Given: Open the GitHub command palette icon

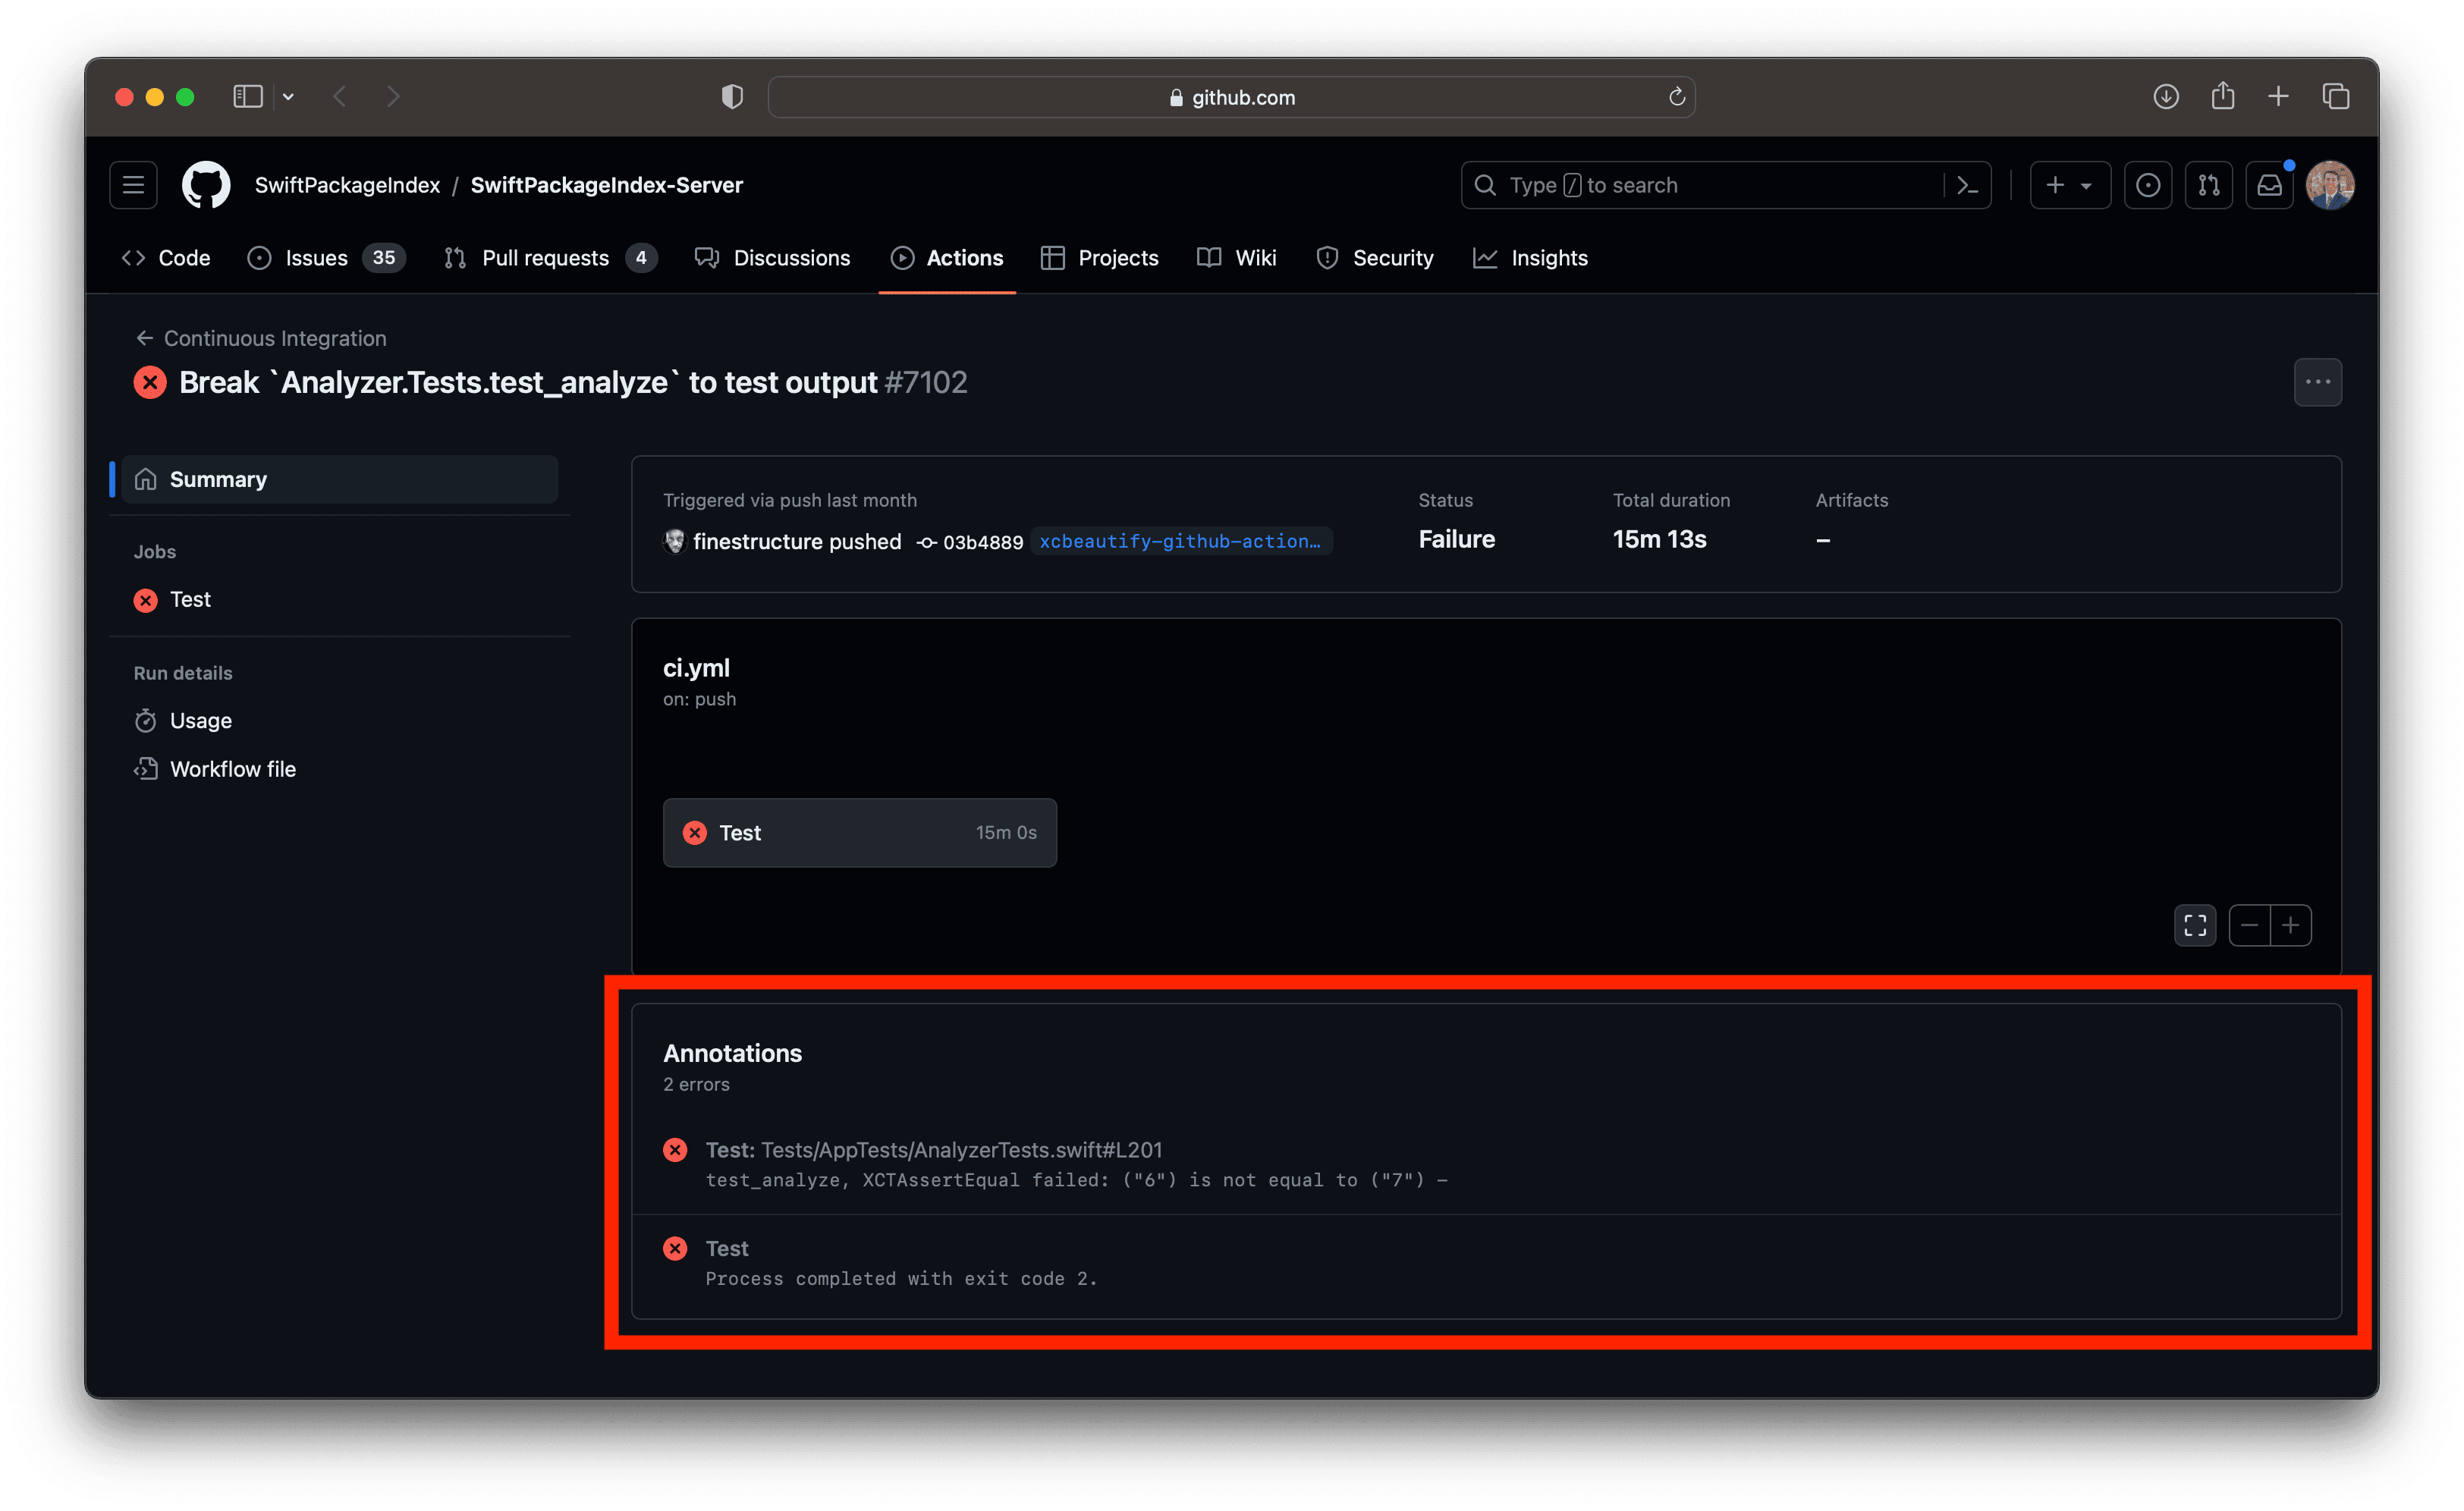Looking at the screenshot, I should pos(1966,185).
